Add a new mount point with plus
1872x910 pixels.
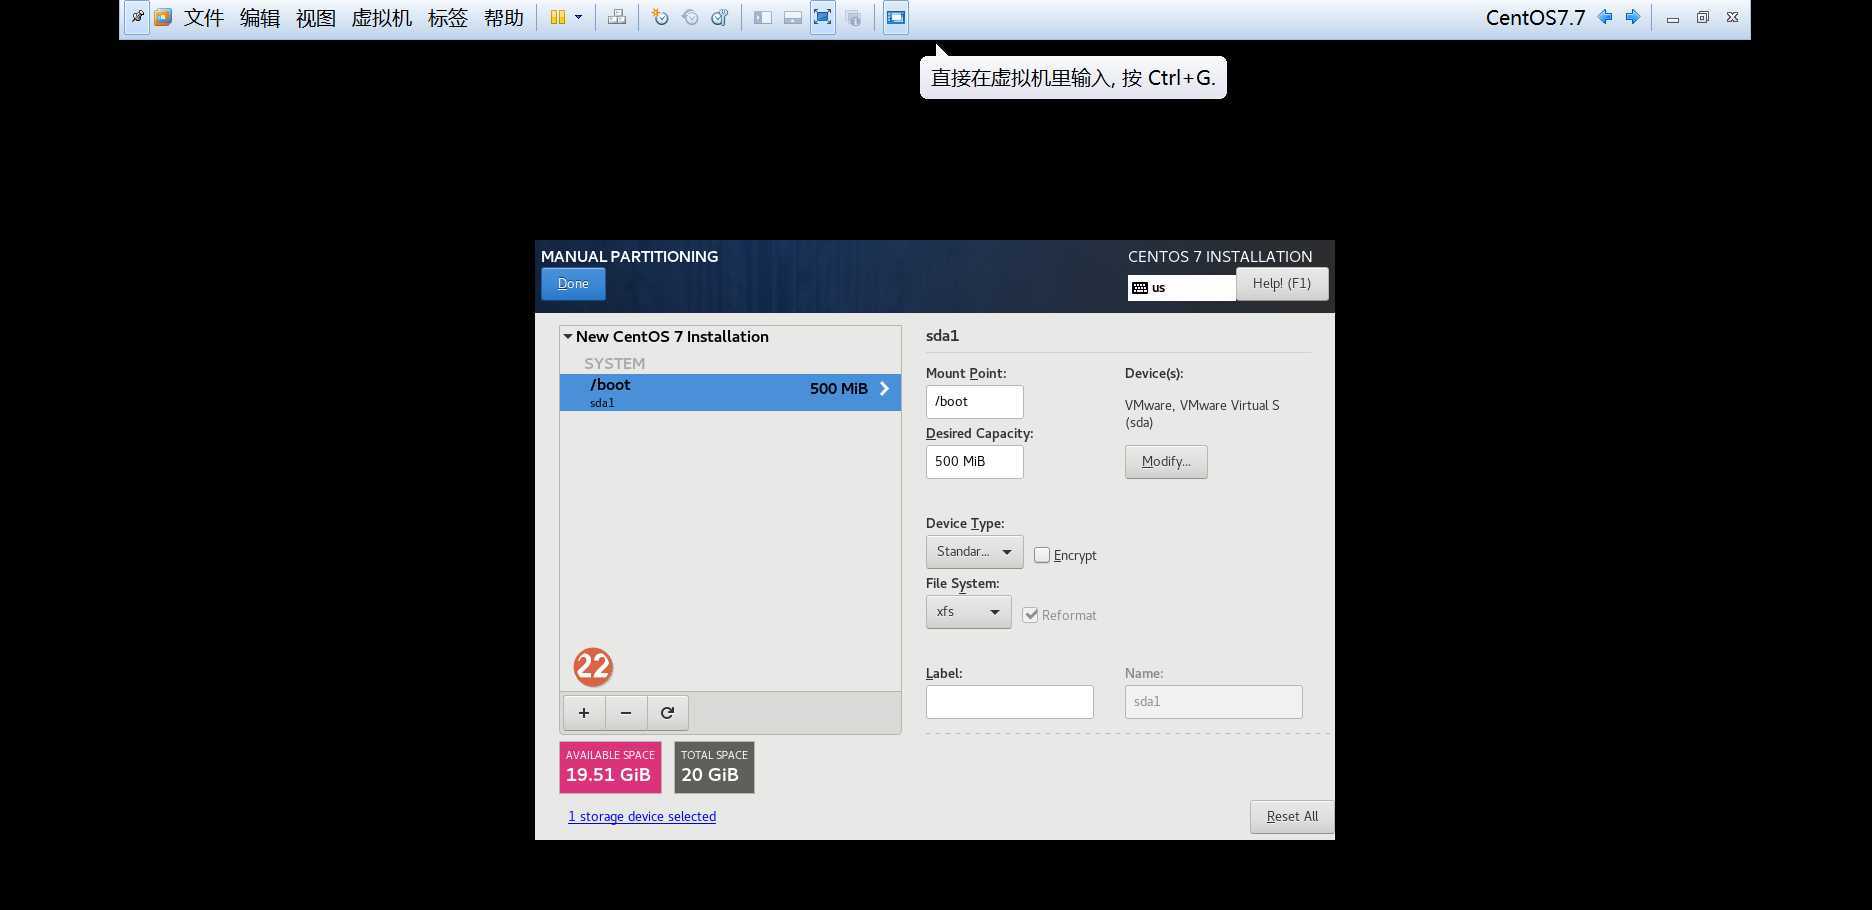pos(584,713)
